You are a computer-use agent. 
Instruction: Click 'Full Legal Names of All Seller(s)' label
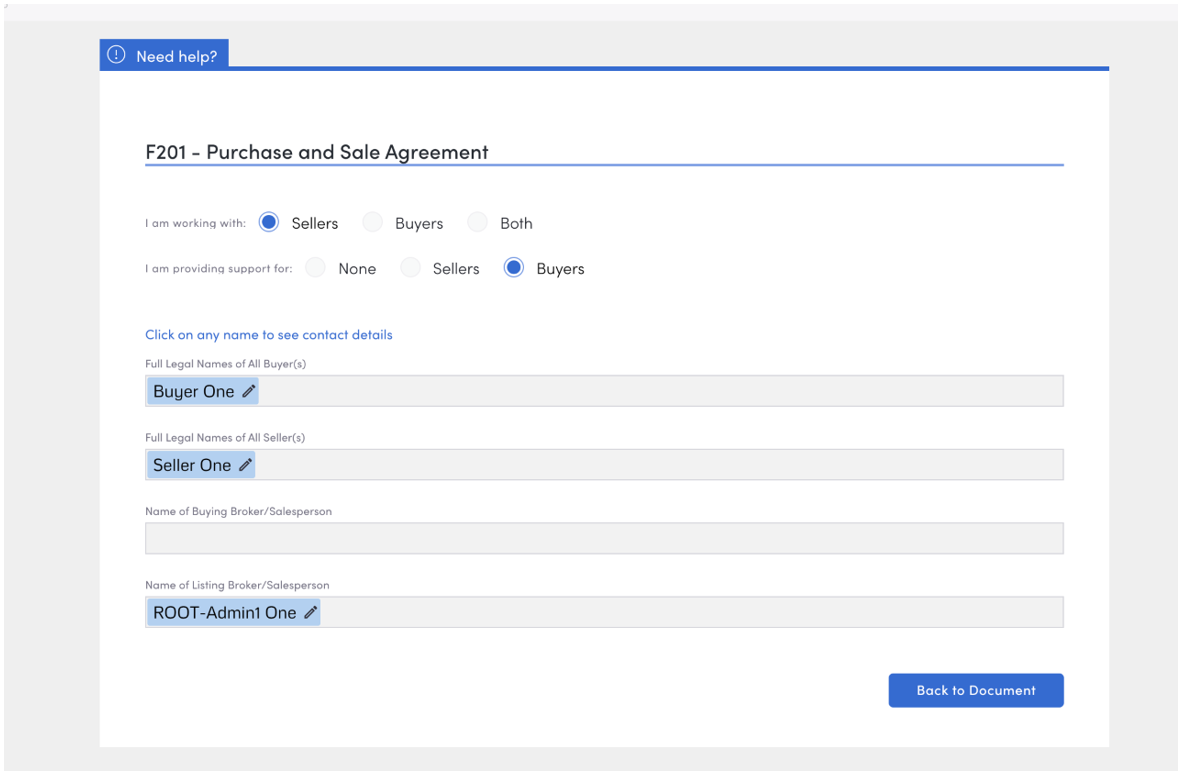pyautogui.click(x=225, y=438)
